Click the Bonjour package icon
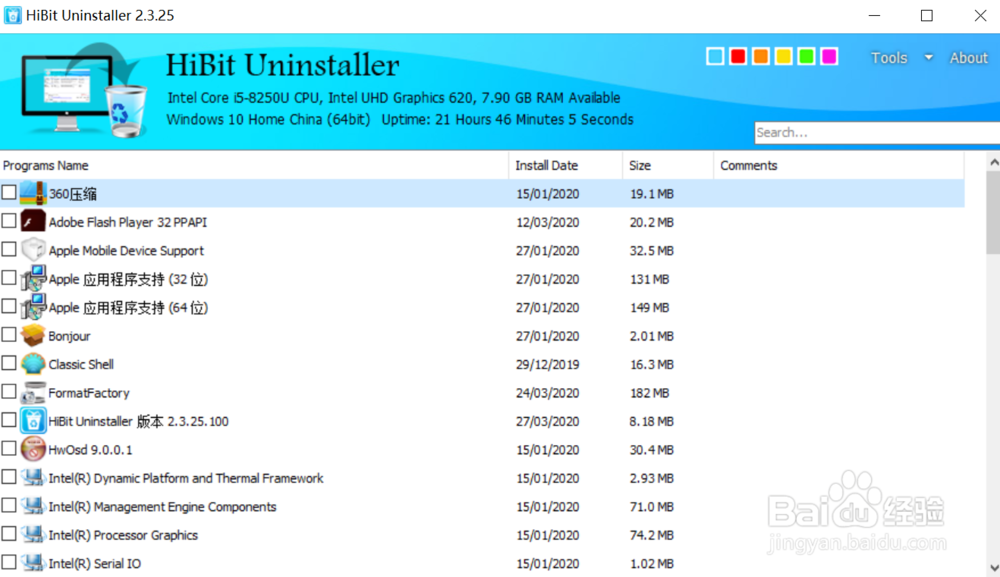This screenshot has width=1000, height=577. tap(33, 335)
